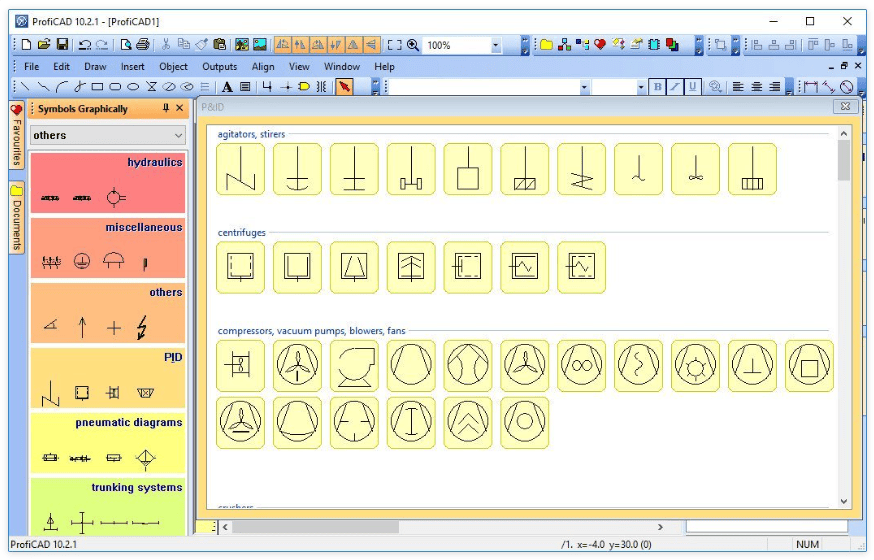This screenshot has width=874, height=560.
Task: Close the P&ID symbol panel
Action: coord(845,106)
